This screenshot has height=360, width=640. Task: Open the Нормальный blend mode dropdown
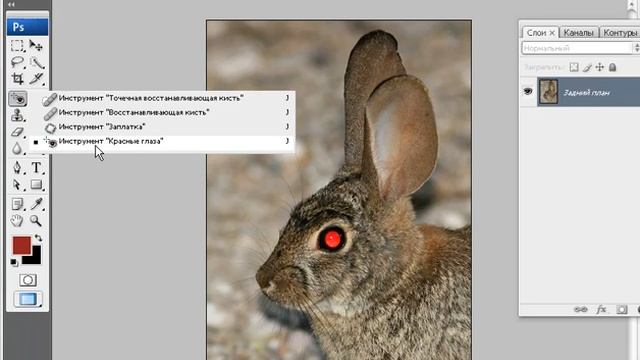(580, 48)
